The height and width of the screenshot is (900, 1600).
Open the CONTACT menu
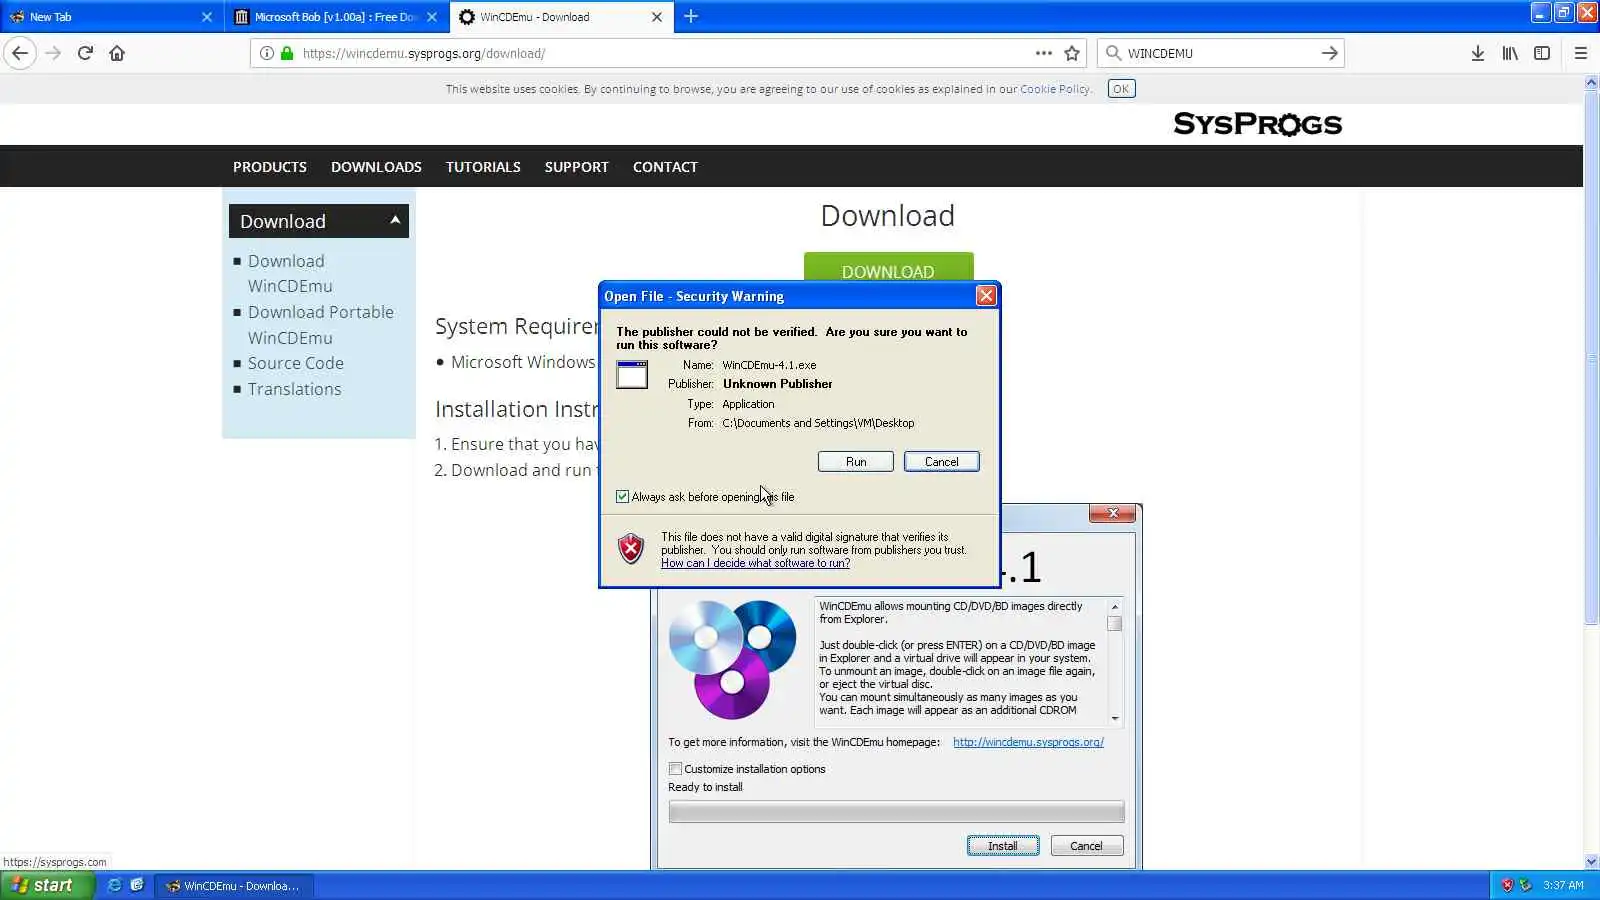[665, 167]
